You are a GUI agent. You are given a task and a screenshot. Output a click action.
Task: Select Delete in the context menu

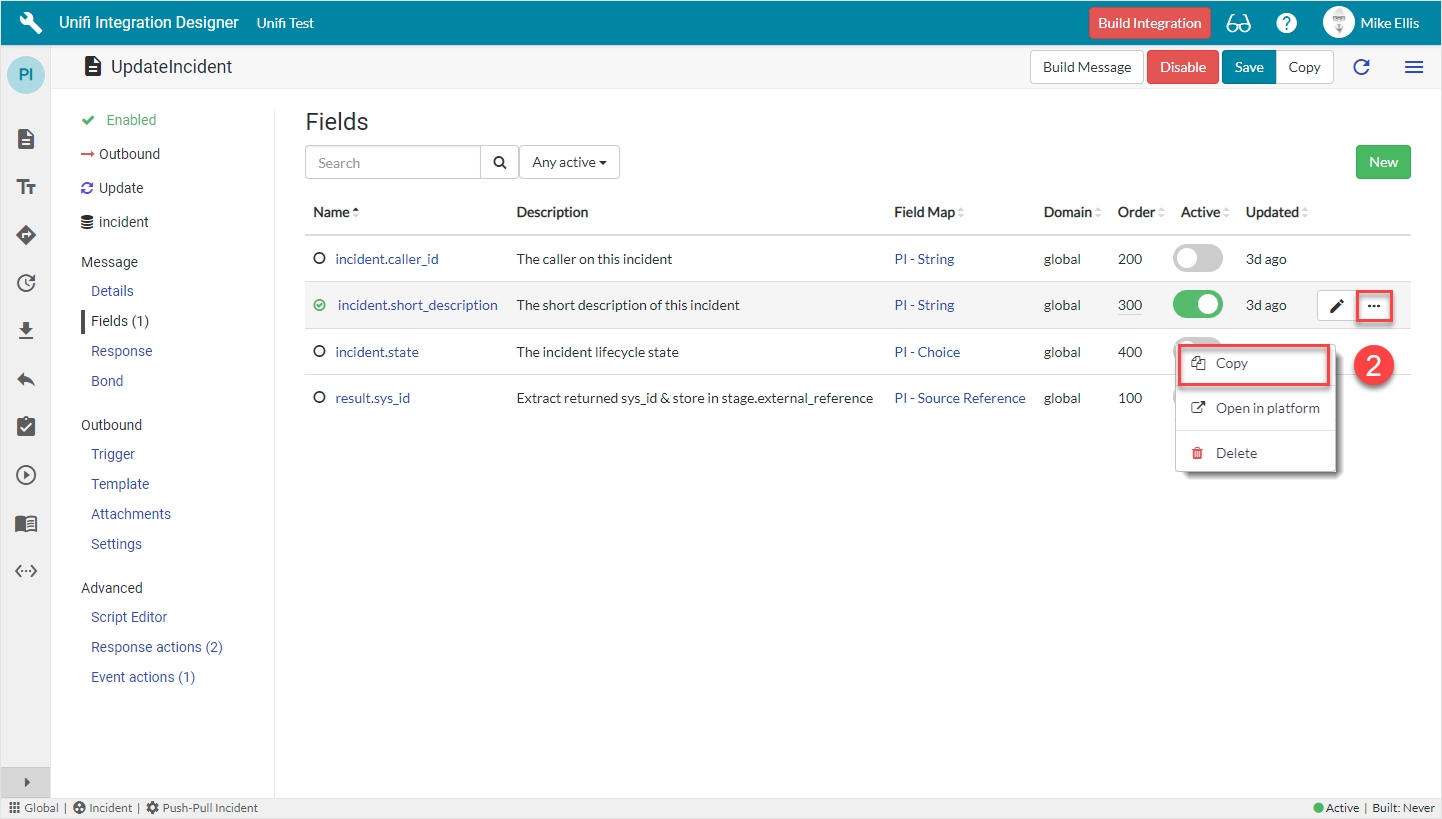point(1236,454)
